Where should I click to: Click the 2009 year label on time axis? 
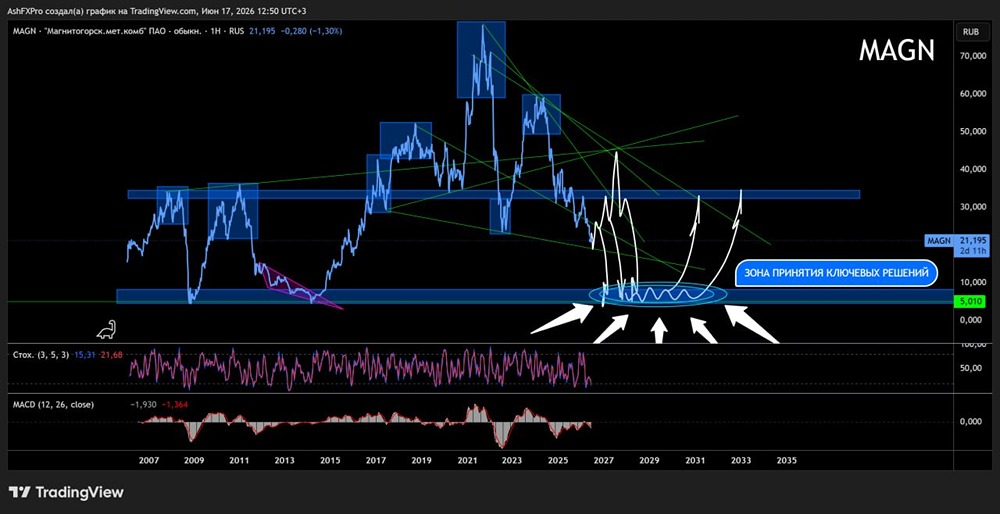(193, 460)
